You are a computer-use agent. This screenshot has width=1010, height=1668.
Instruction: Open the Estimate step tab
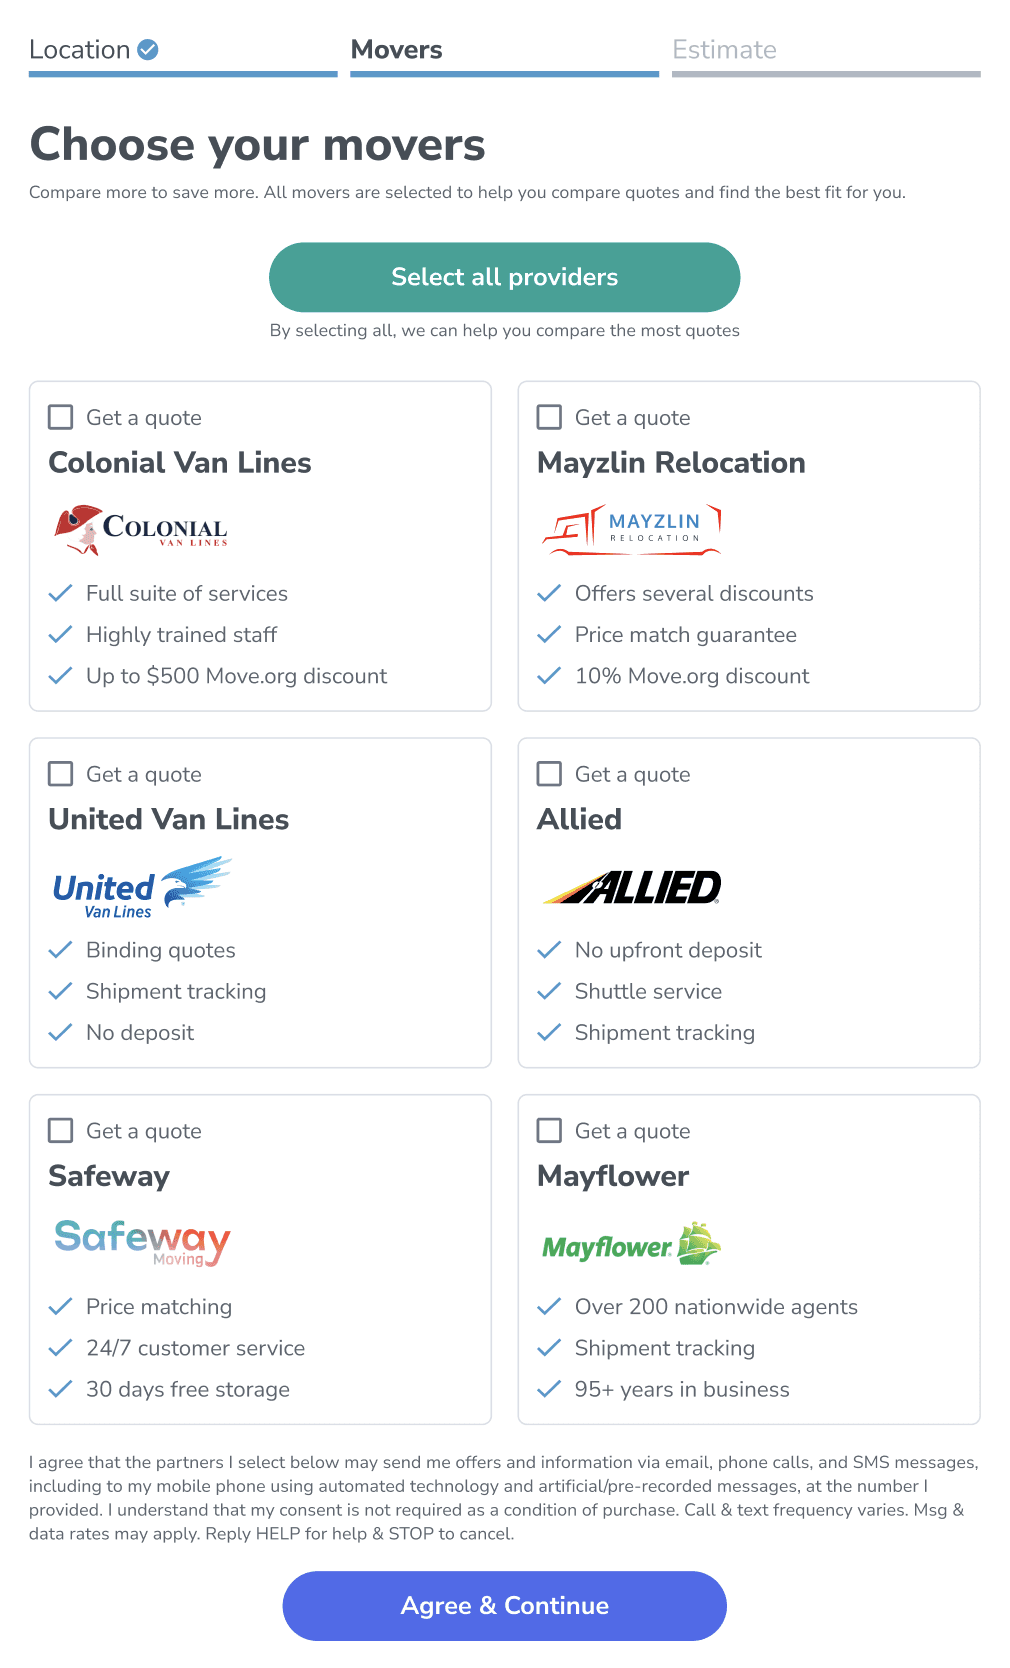coord(826,54)
